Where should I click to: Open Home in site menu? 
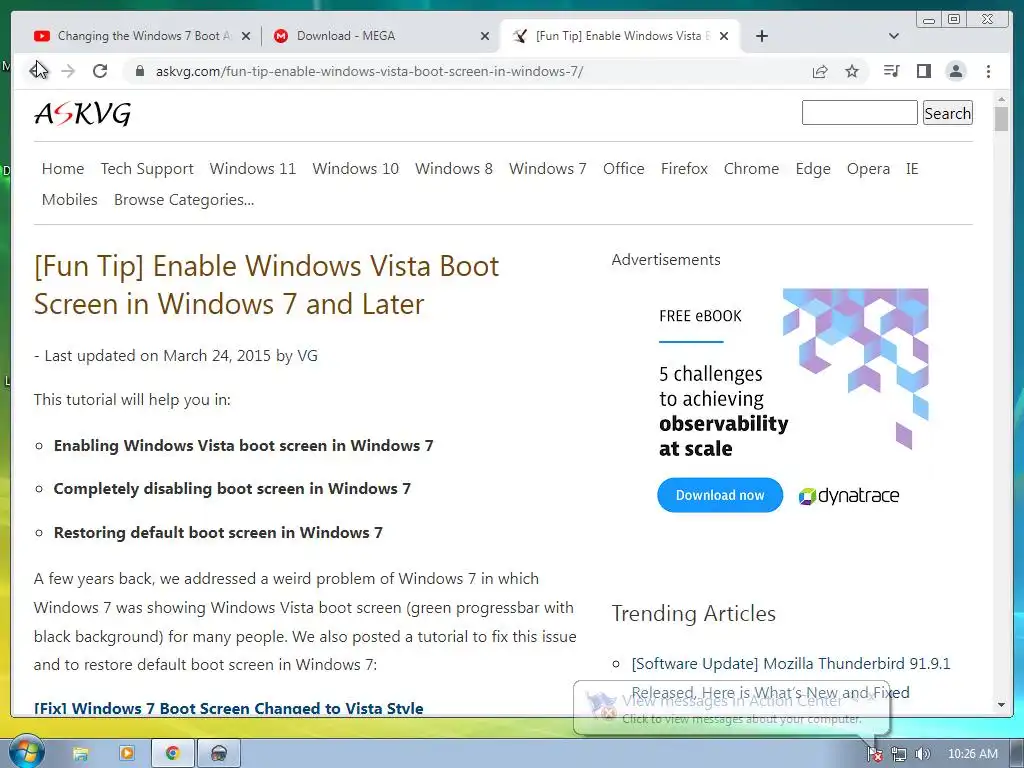click(63, 168)
